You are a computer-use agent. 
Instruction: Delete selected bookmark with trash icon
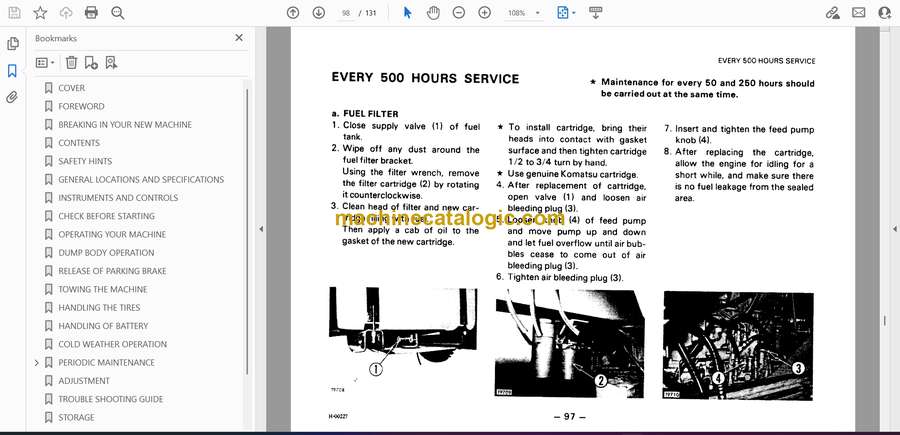point(71,62)
